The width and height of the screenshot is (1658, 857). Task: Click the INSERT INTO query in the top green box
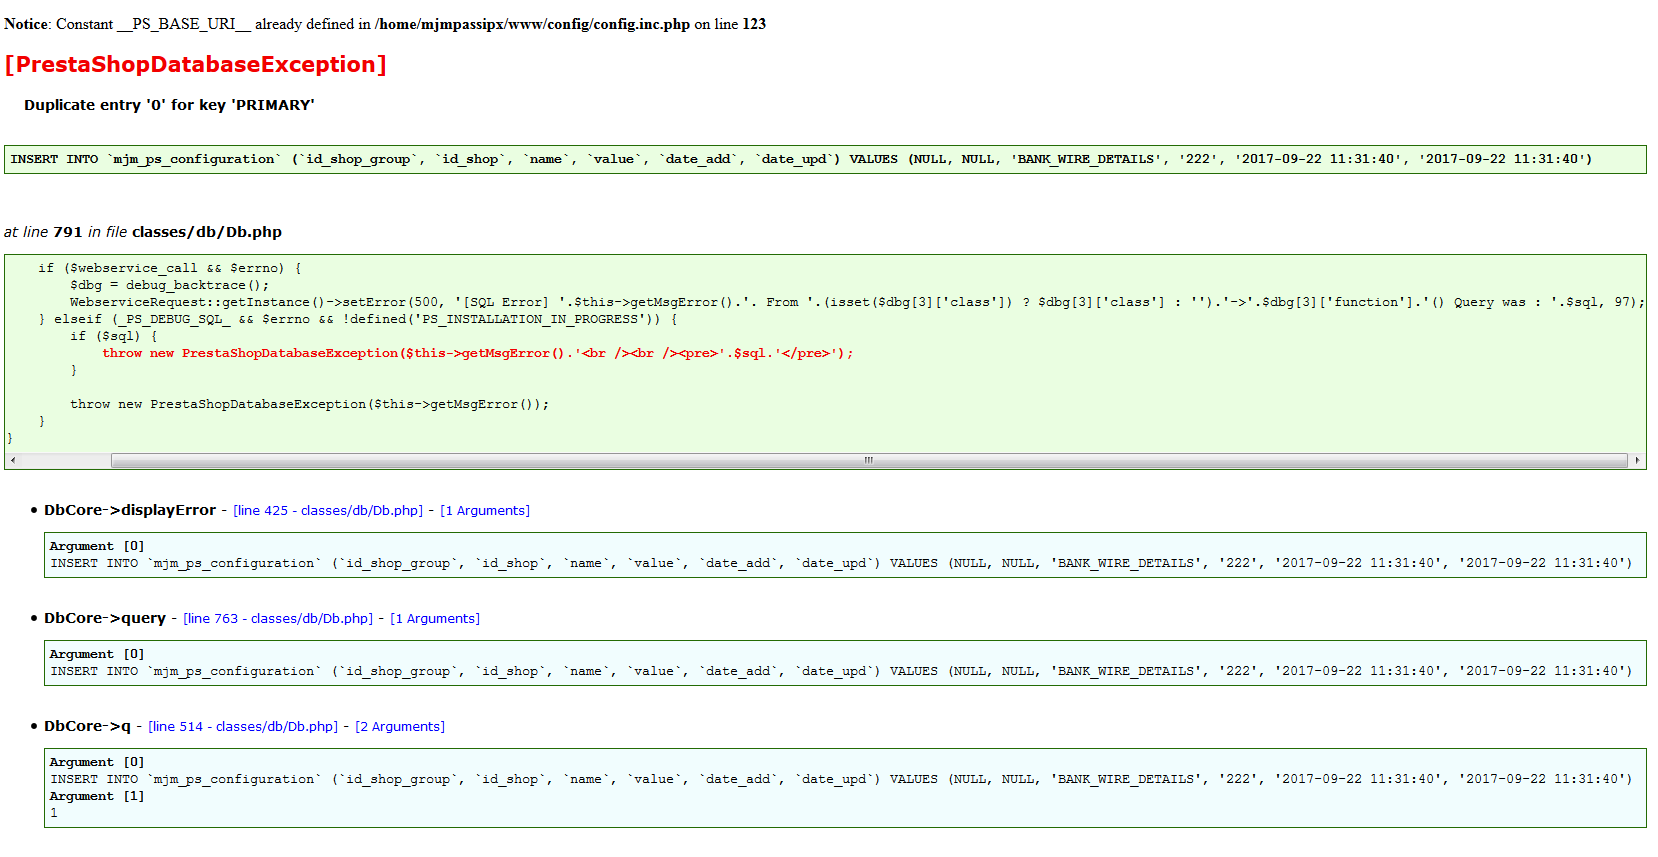pos(801,159)
